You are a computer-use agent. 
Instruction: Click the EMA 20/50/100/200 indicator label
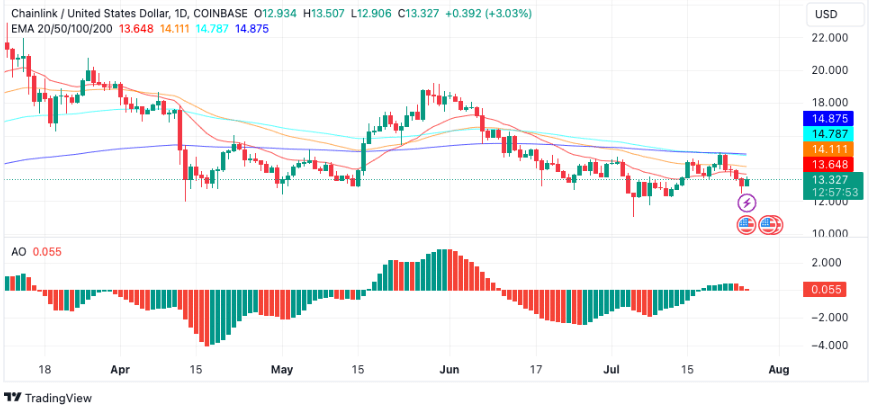point(63,28)
